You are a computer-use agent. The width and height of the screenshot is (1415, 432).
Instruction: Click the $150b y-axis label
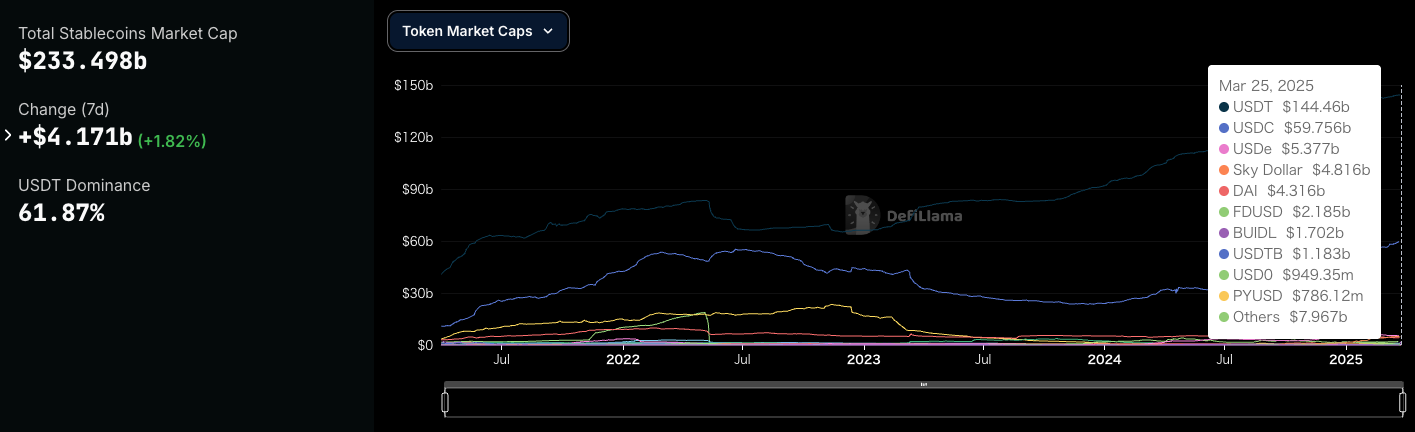[x=414, y=86]
